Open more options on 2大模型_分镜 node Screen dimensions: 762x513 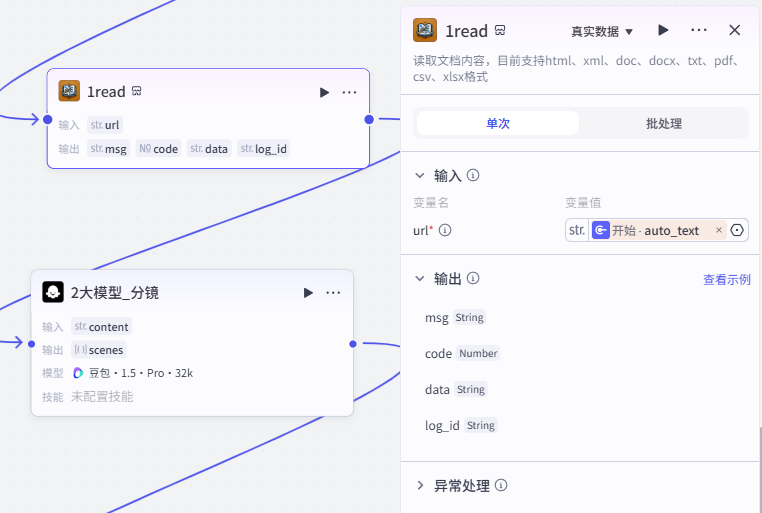click(x=333, y=292)
